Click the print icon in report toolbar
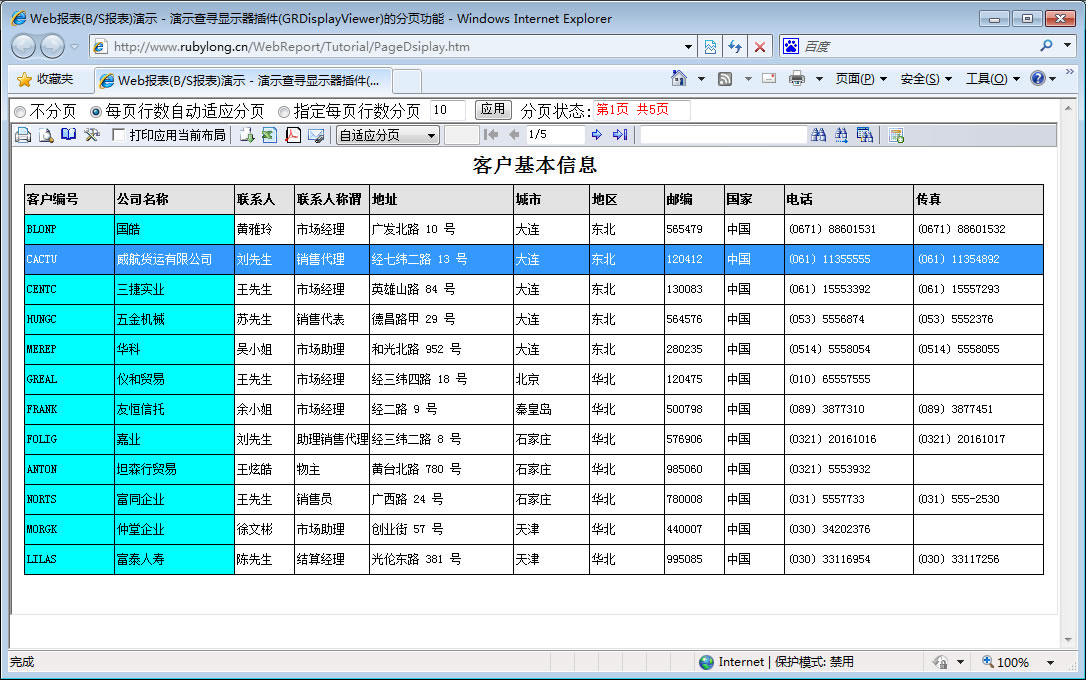This screenshot has height=680, width=1086. [x=23, y=135]
